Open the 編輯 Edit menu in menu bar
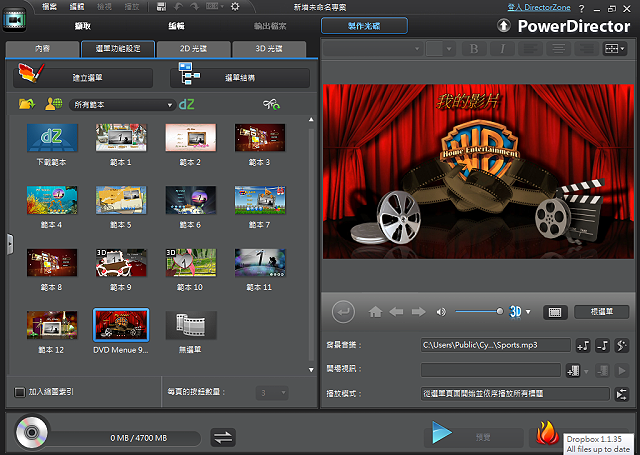 [x=77, y=7]
